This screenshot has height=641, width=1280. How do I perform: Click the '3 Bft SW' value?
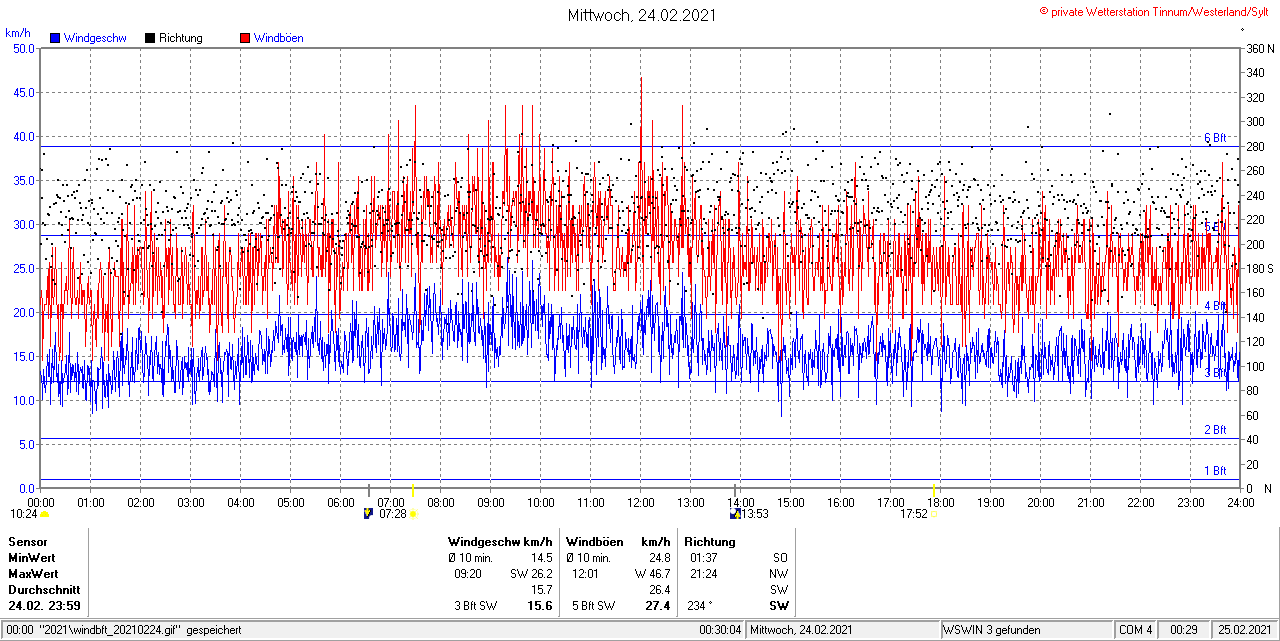[x=476, y=606]
